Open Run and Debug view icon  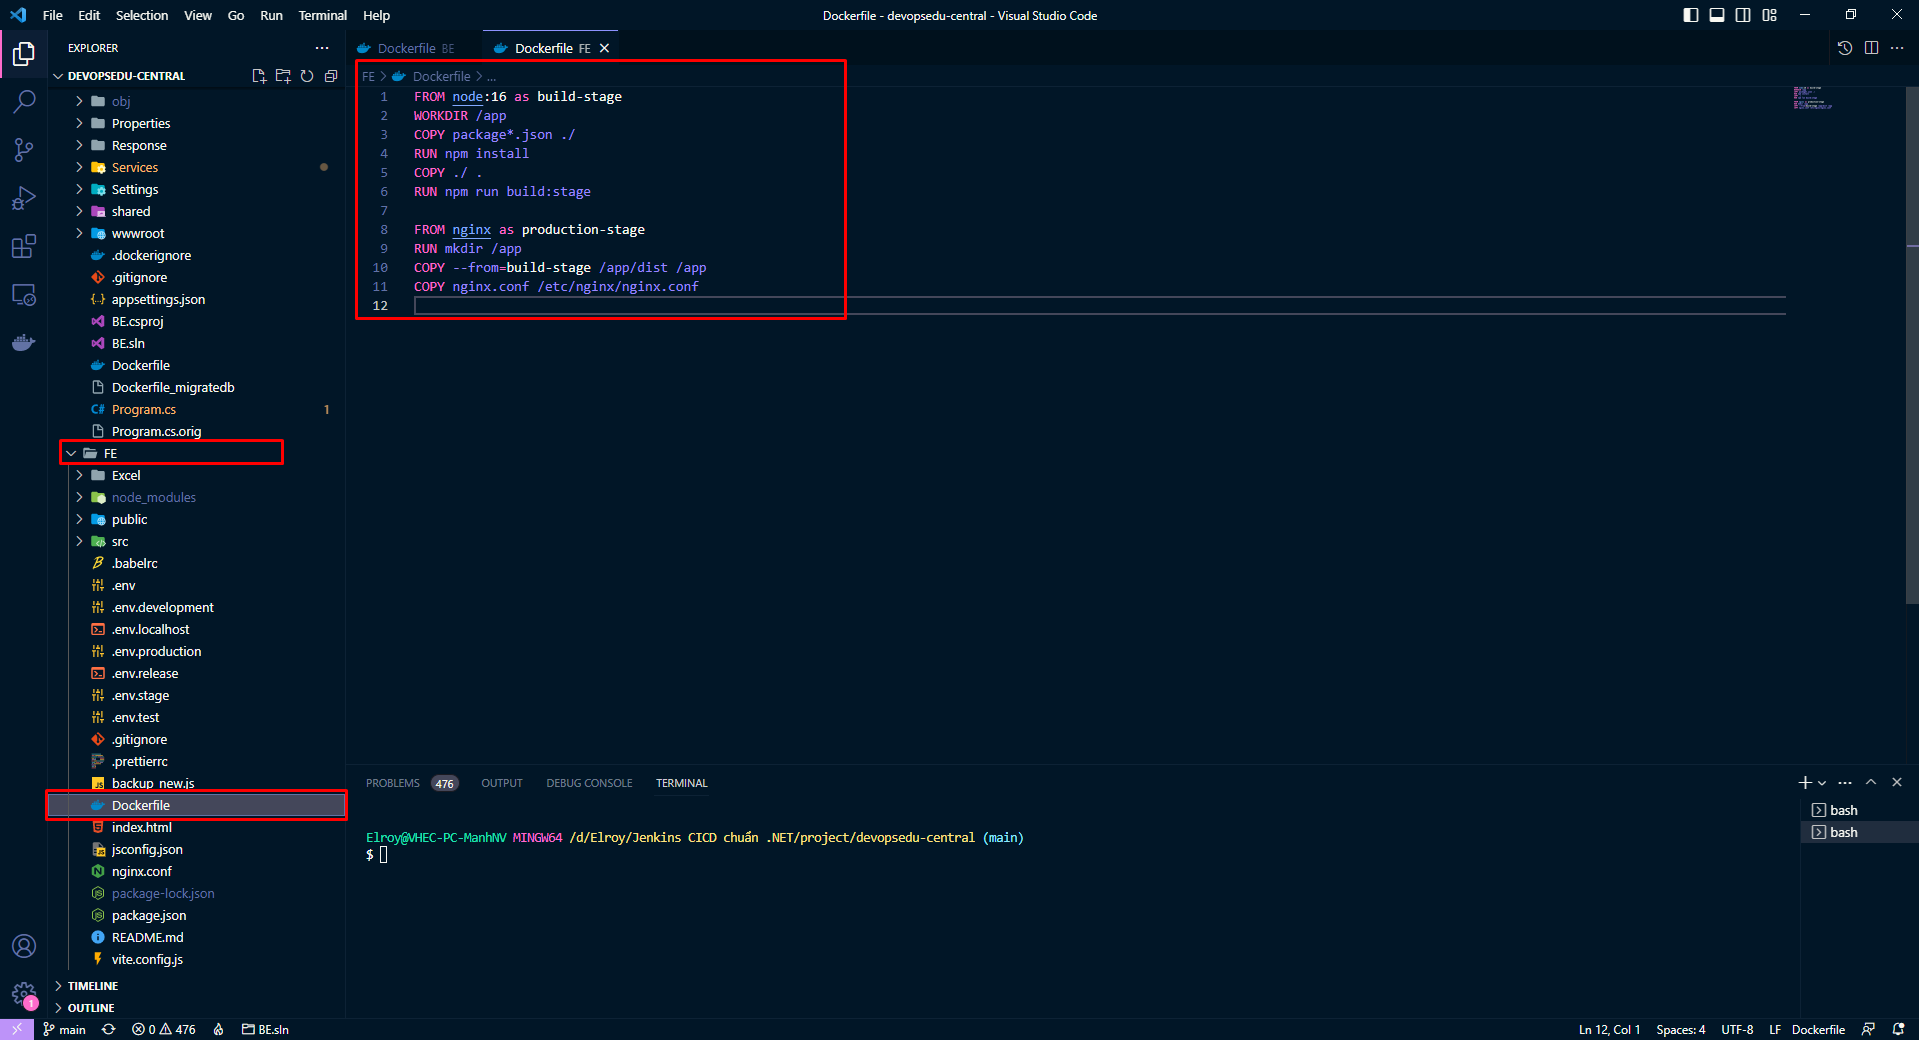point(24,198)
